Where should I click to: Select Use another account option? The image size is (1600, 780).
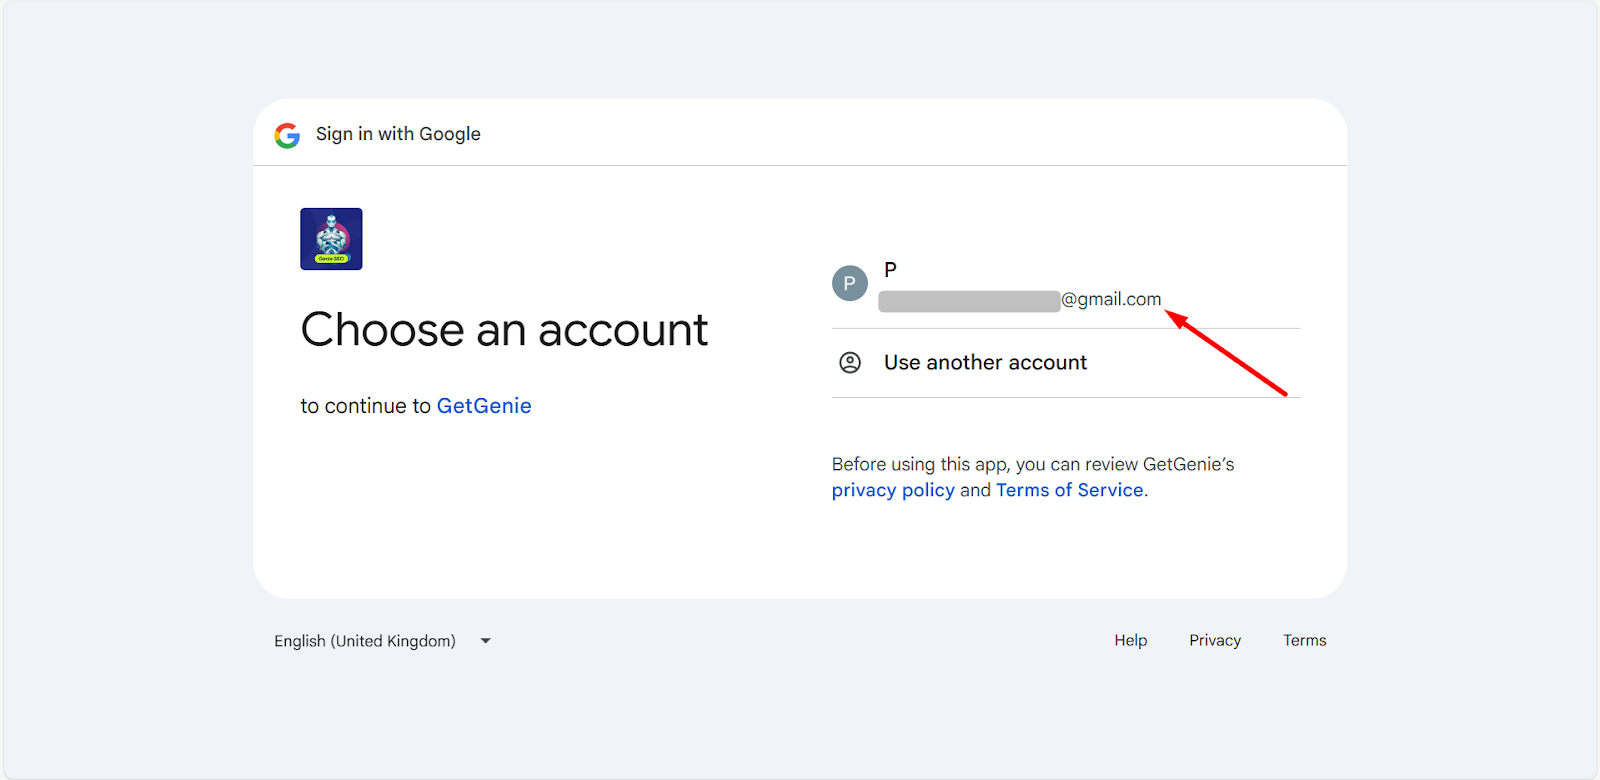click(1066, 363)
